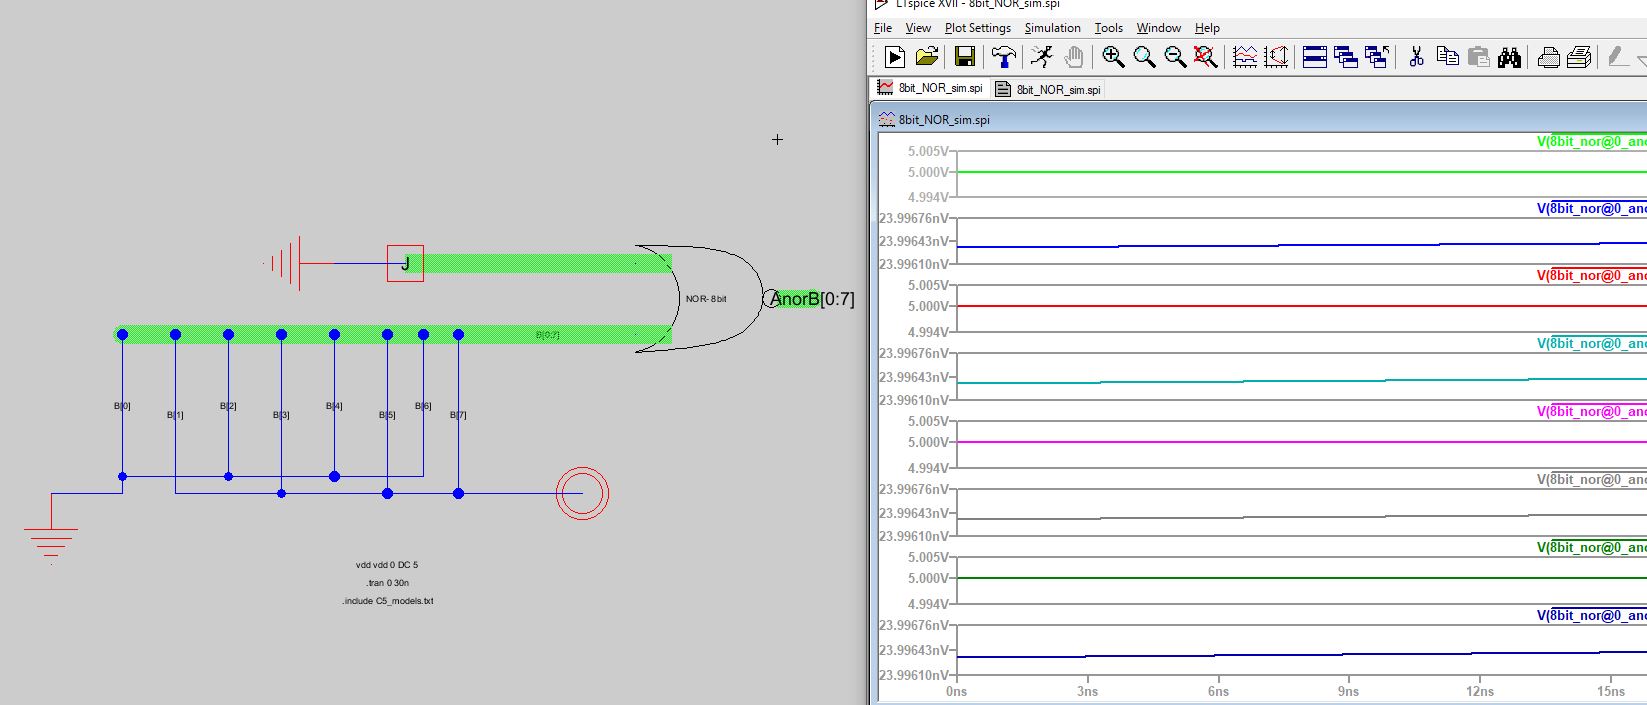Save using the floppy disk icon
Screen dimensions: 1647x705
pos(964,57)
